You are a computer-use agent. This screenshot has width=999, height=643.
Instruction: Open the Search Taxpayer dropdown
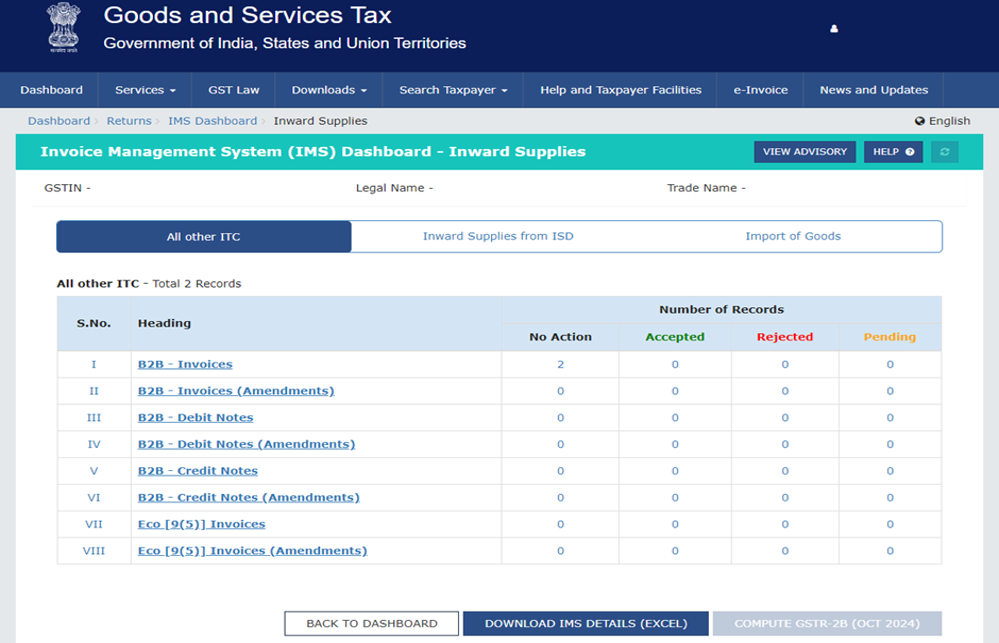[x=453, y=90]
